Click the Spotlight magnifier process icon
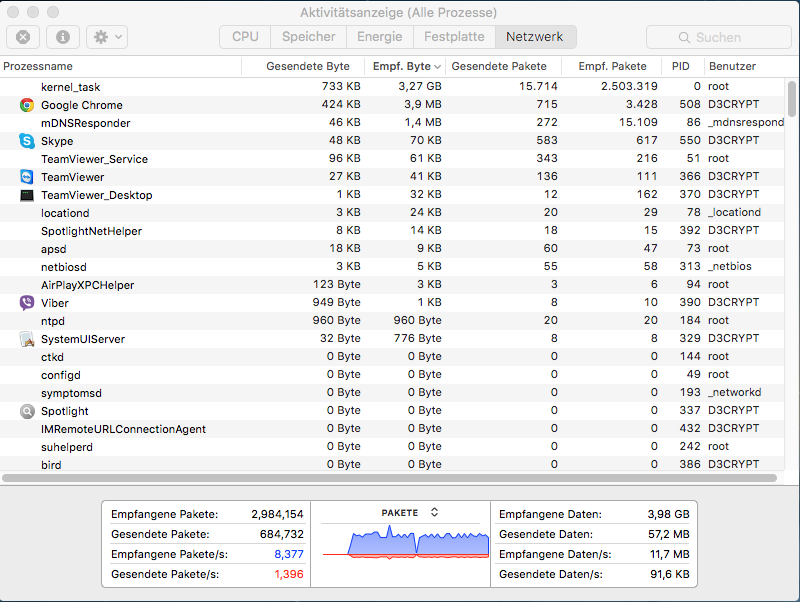Viewport: 800px width, 602px height. pyautogui.click(x=27, y=411)
